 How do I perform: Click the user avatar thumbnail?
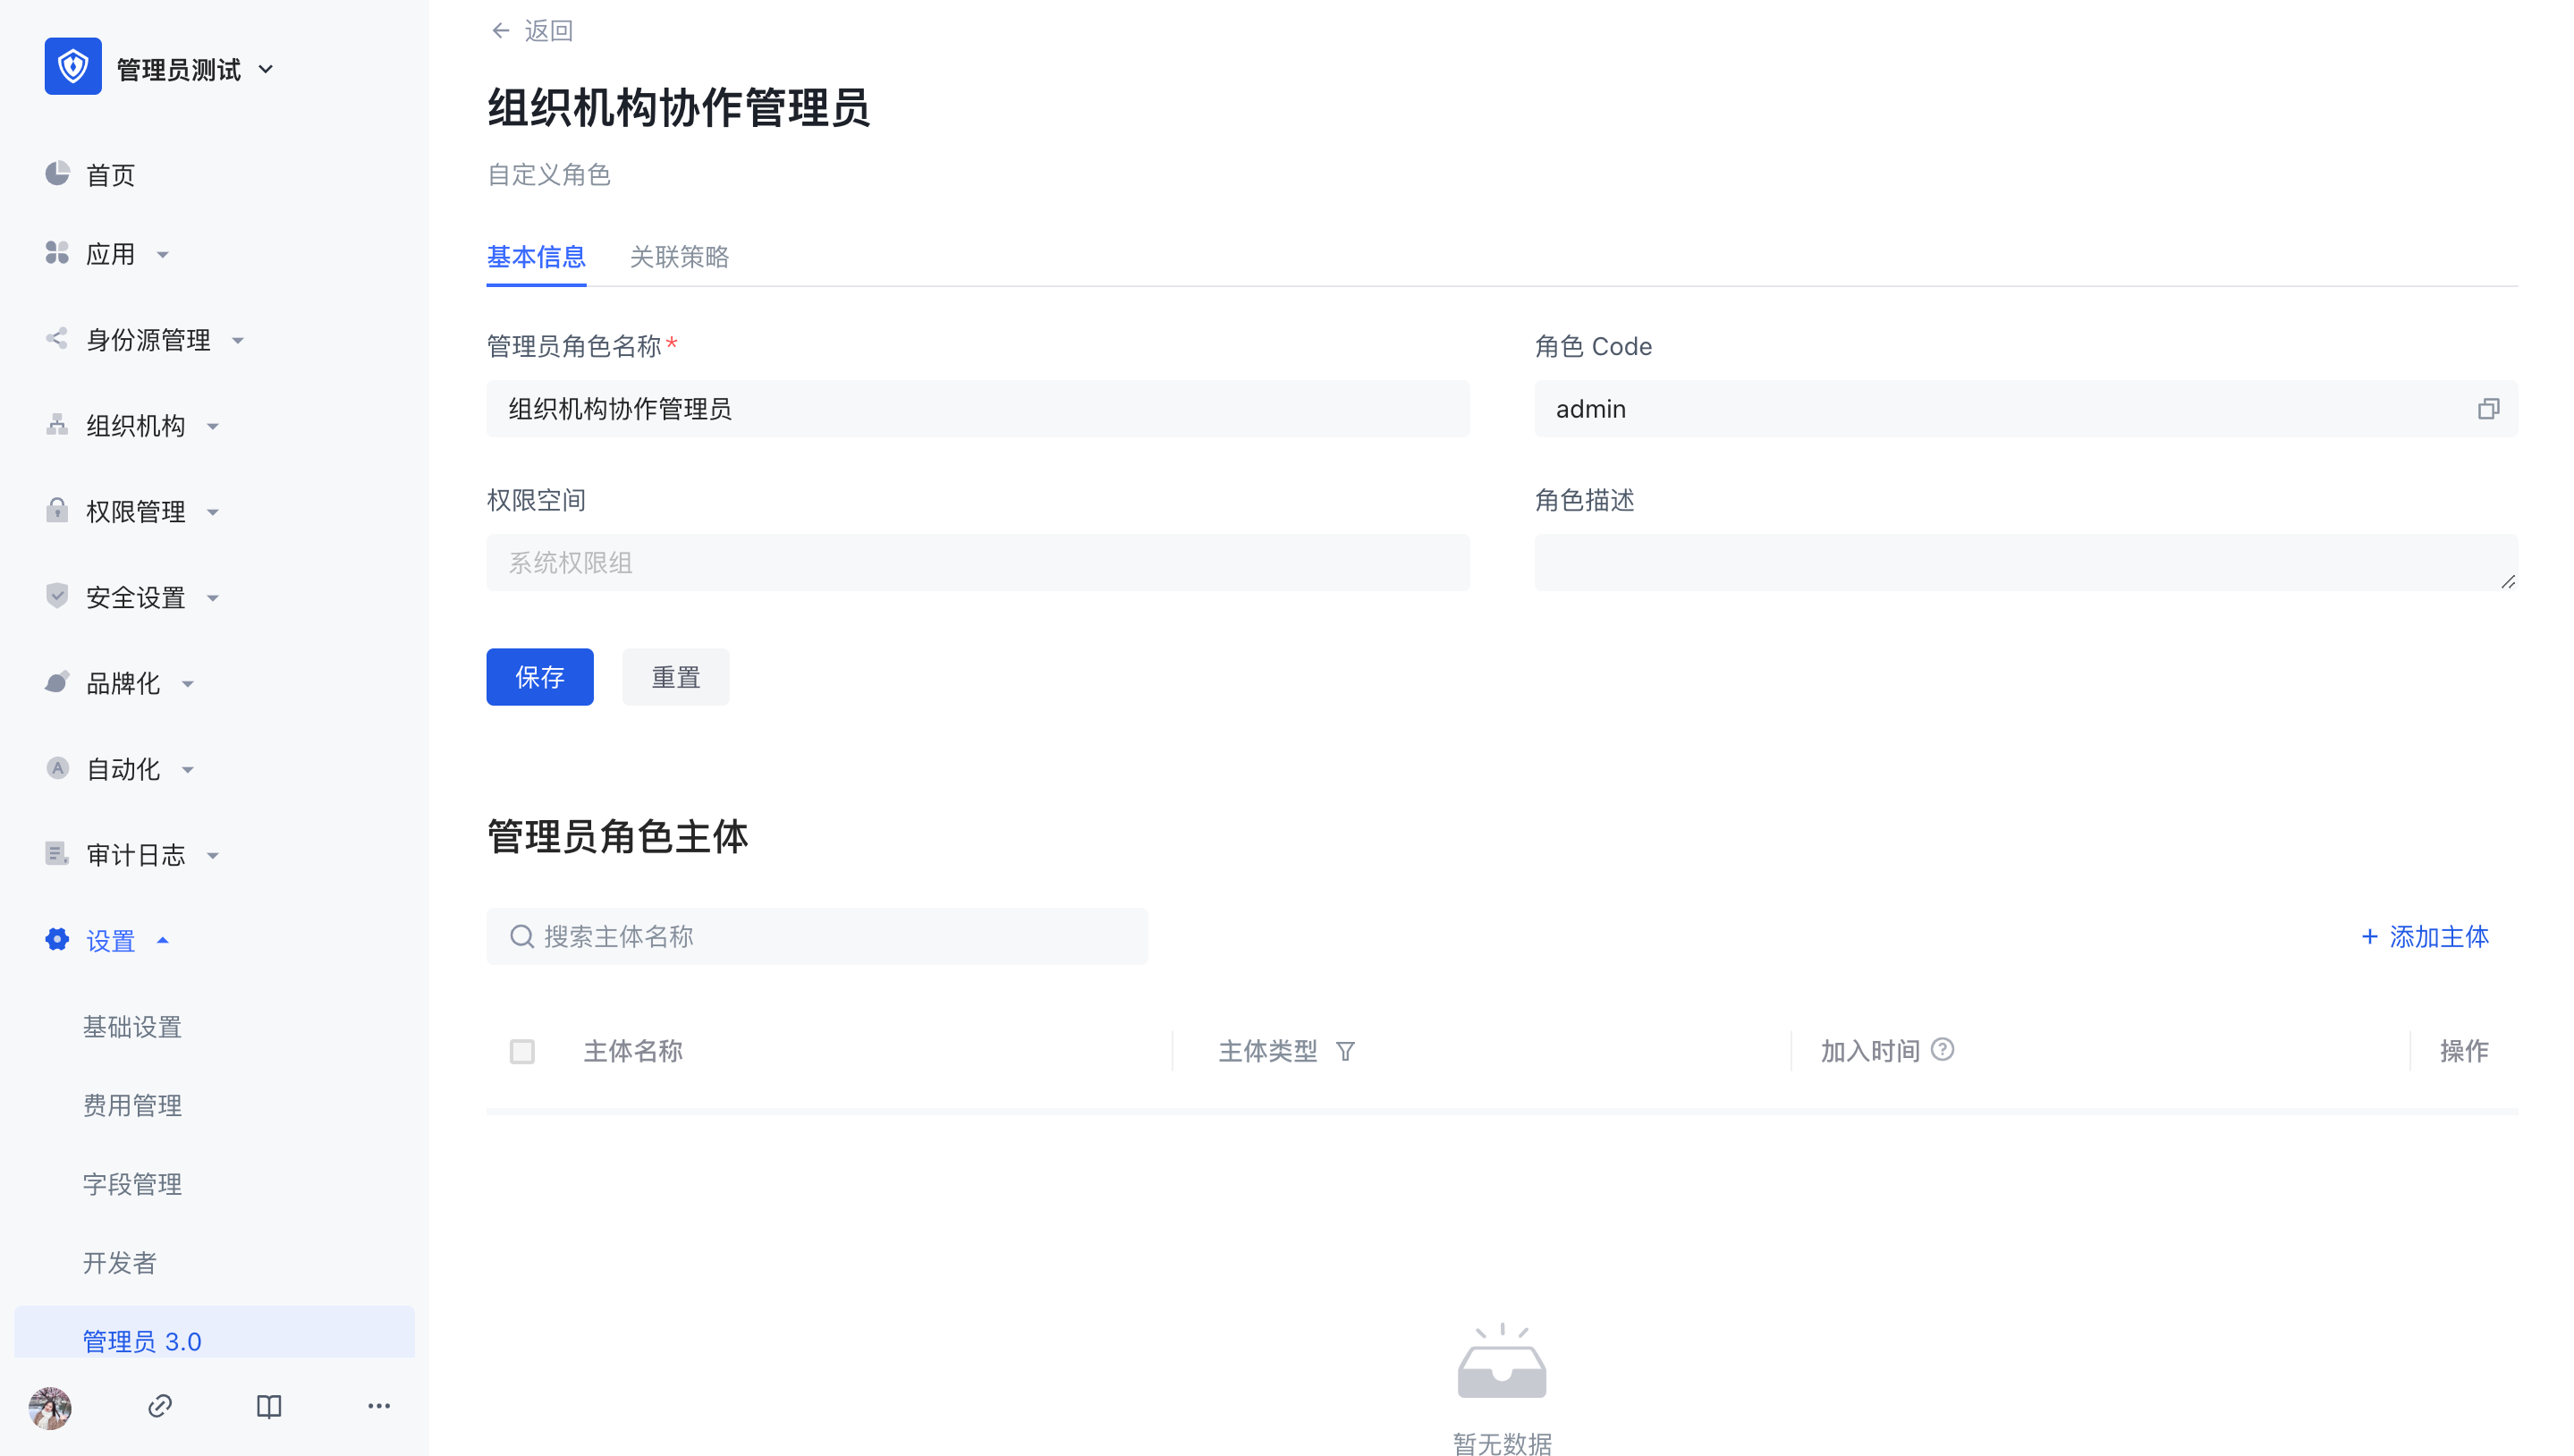coord(50,1407)
